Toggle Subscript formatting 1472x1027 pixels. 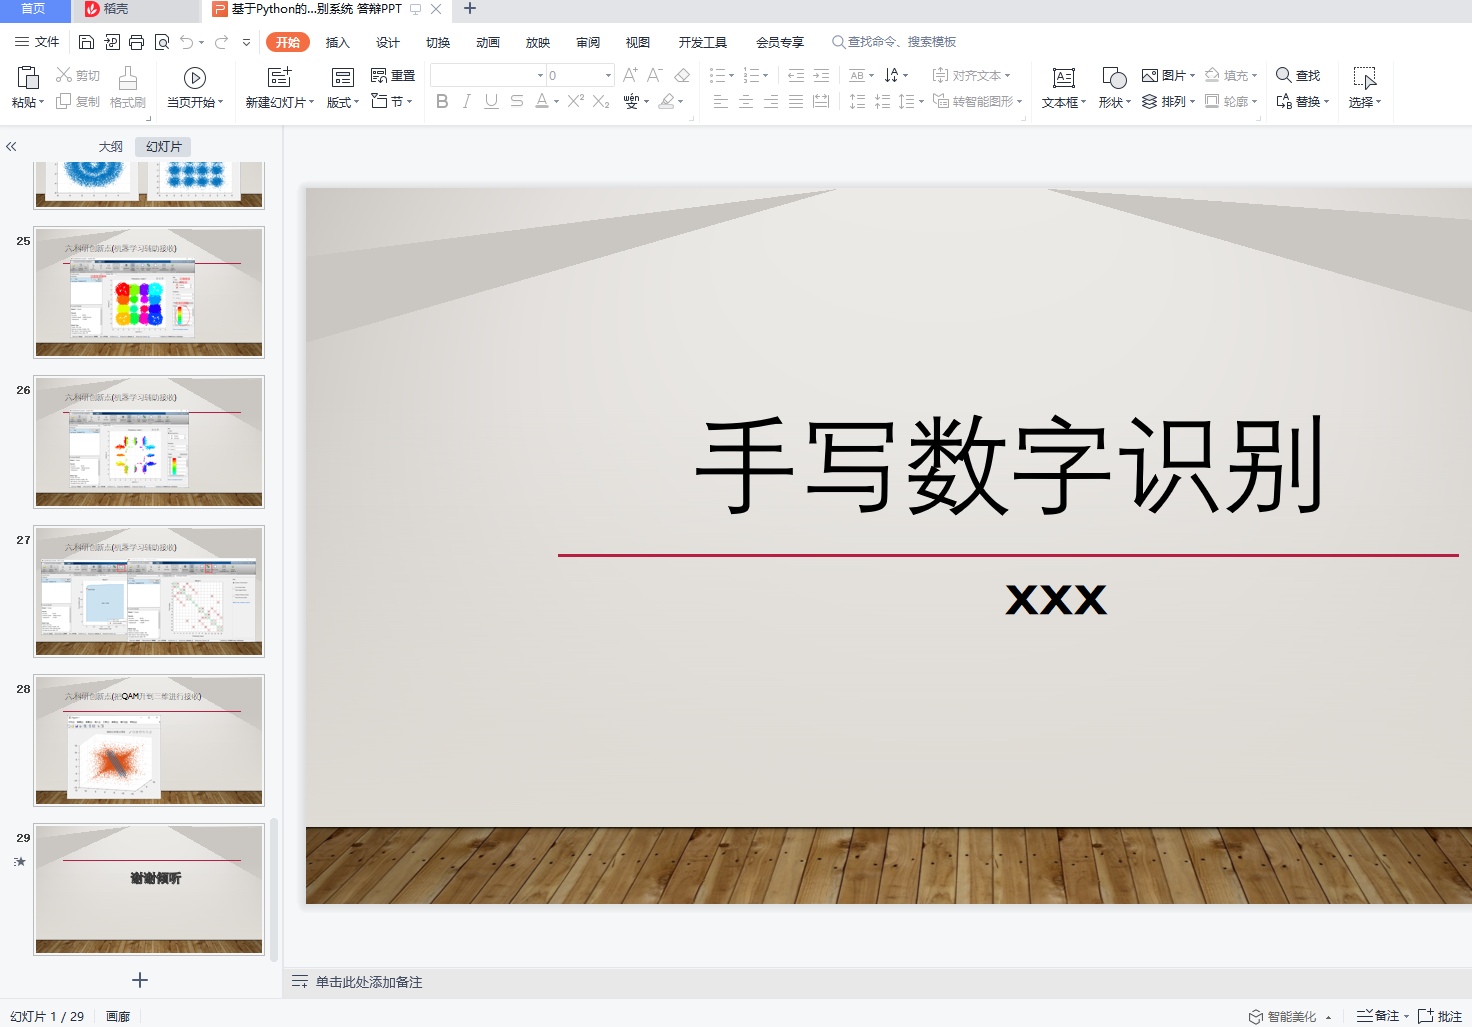pyautogui.click(x=601, y=101)
